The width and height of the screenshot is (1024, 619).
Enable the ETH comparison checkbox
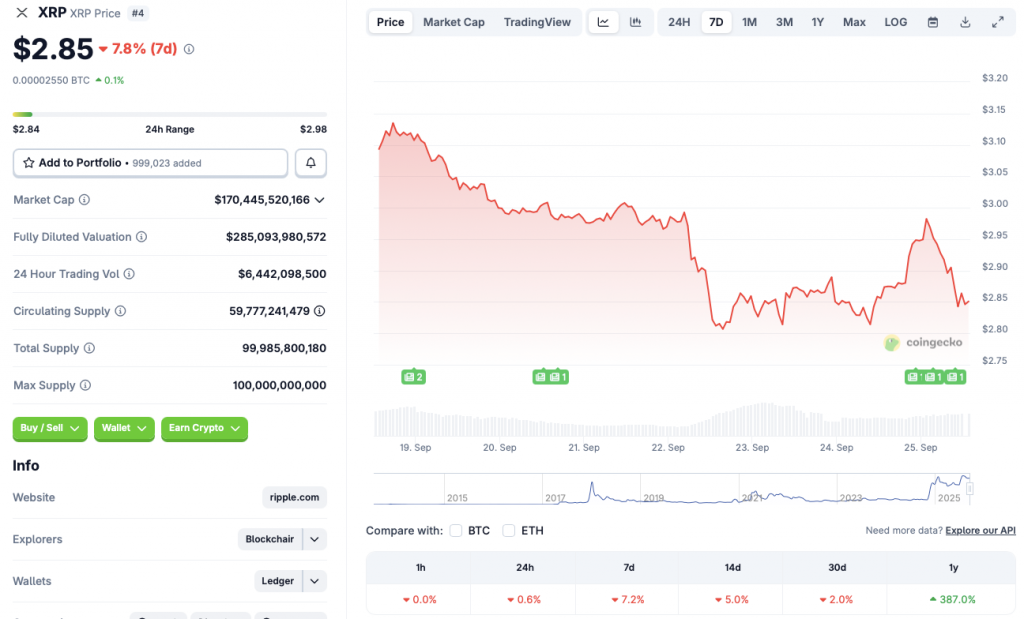click(509, 530)
